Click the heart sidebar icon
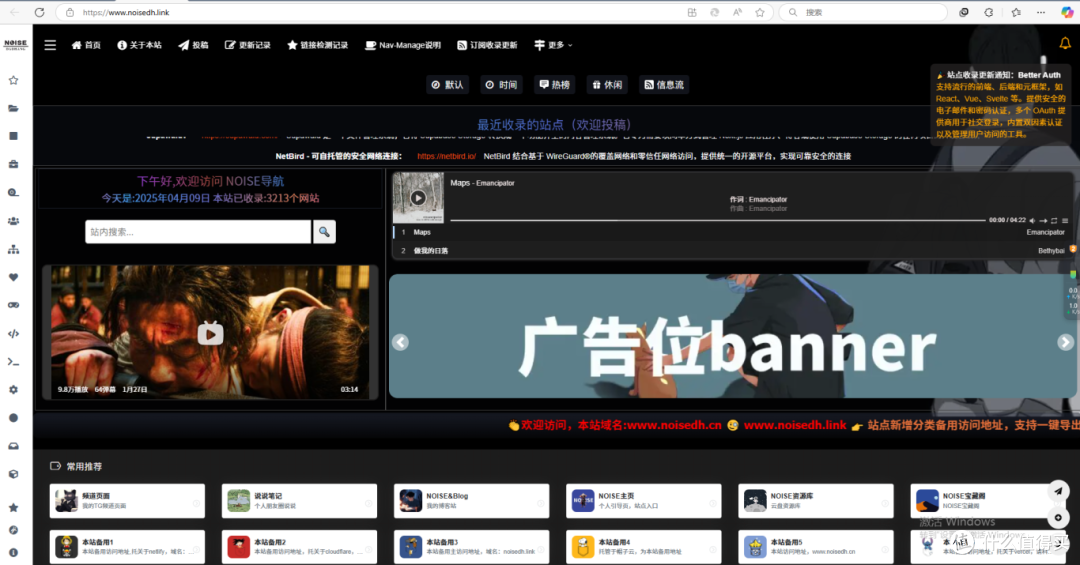Image resolution: width=1080 pixels, height=565 pixels. pyautogui.click(x=13, y=278)
